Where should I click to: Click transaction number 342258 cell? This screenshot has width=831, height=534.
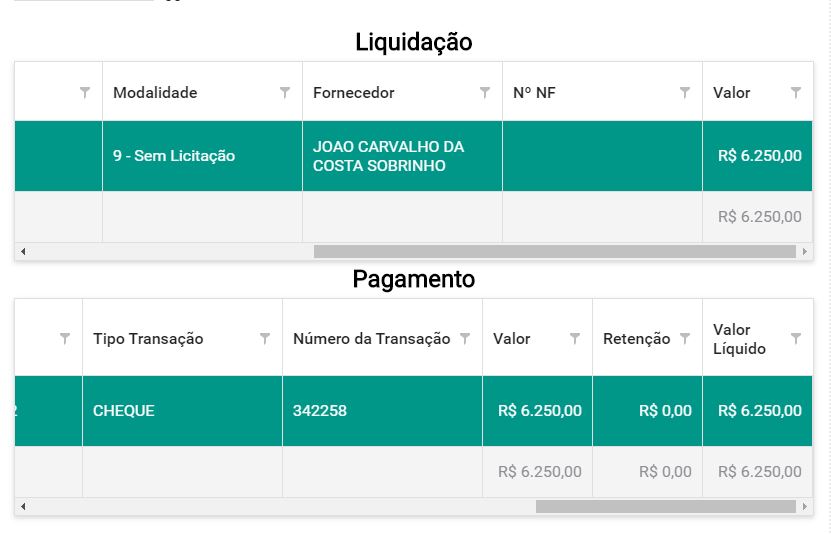click(x=382, y=411)
